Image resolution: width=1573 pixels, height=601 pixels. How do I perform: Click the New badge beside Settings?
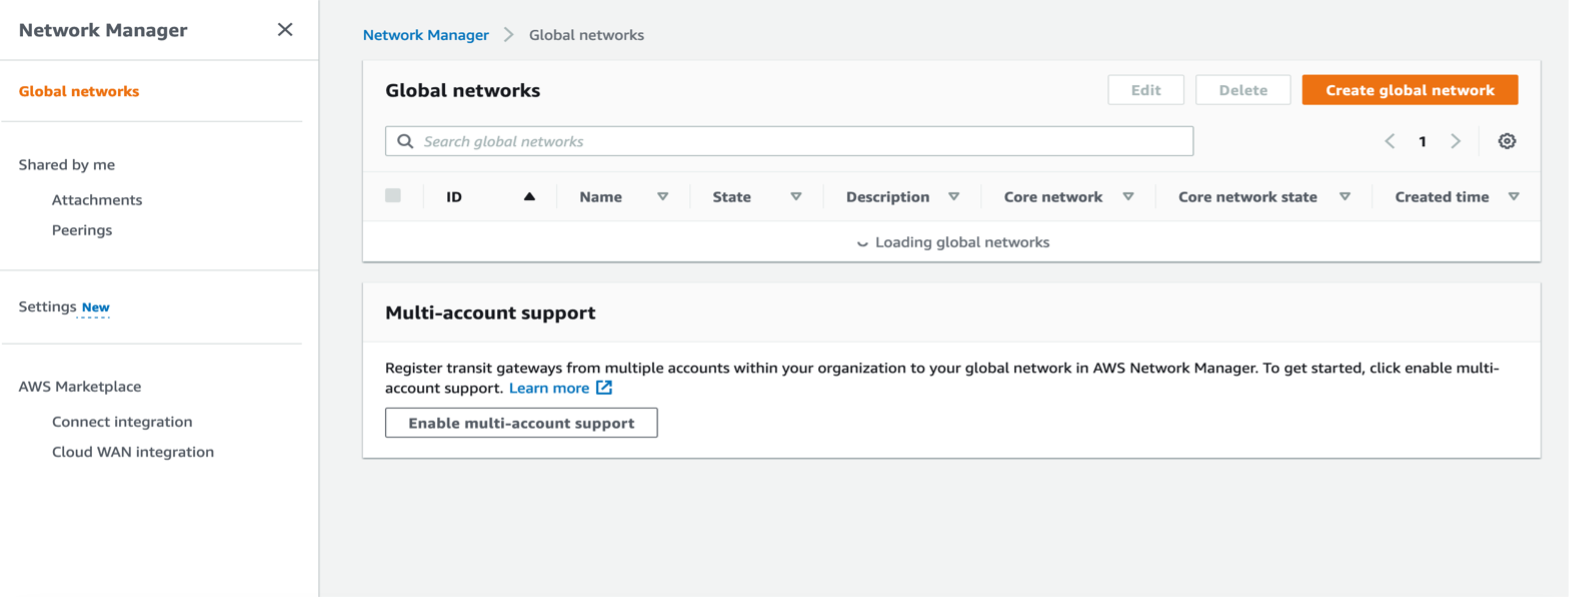tap(96, 307)
